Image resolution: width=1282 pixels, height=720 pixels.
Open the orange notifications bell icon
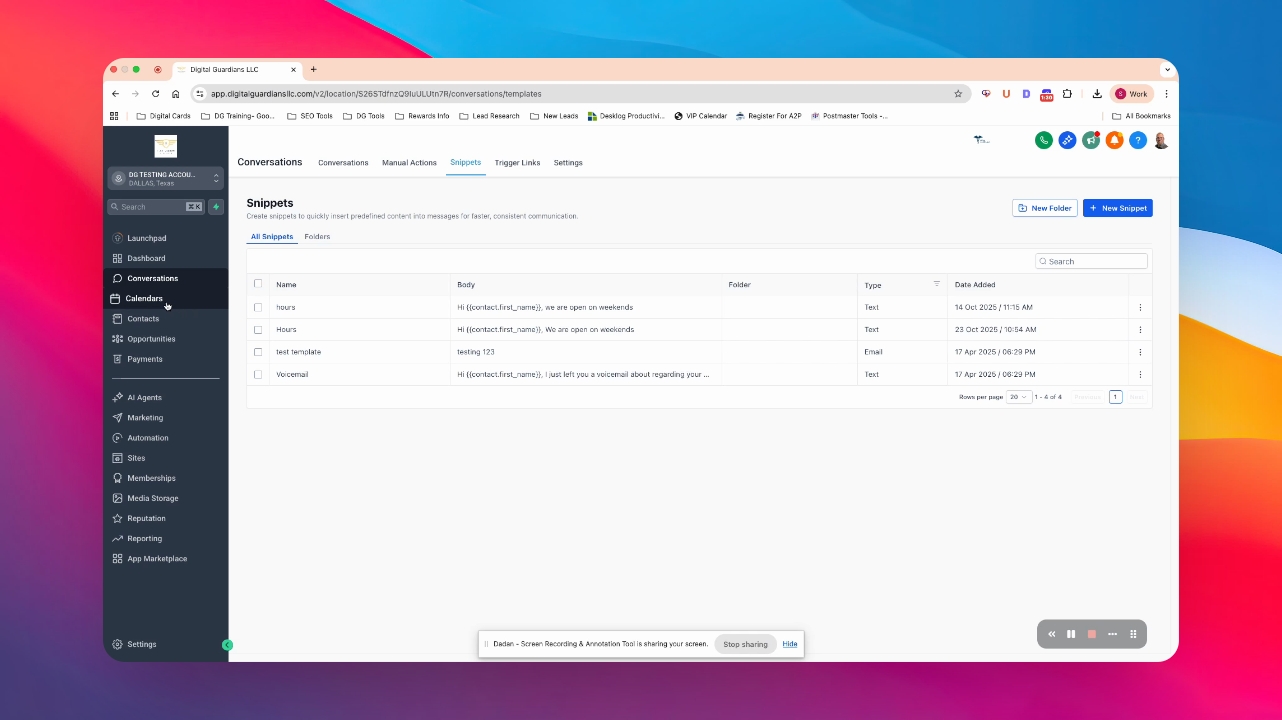click(1114, 140)
